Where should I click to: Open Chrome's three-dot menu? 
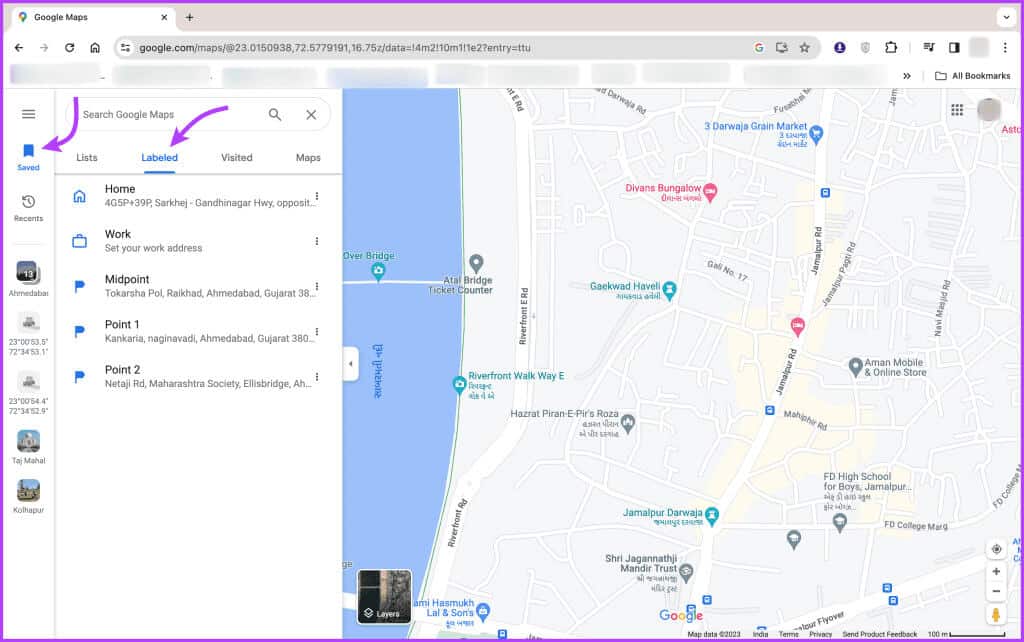click(x=1005, y=48)
